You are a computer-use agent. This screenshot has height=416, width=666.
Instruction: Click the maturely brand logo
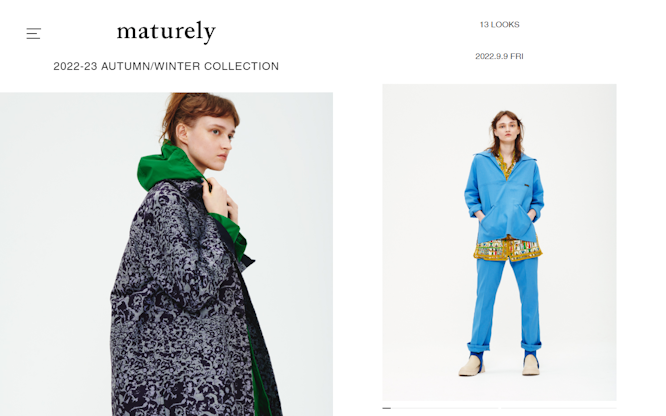[166, 32]
